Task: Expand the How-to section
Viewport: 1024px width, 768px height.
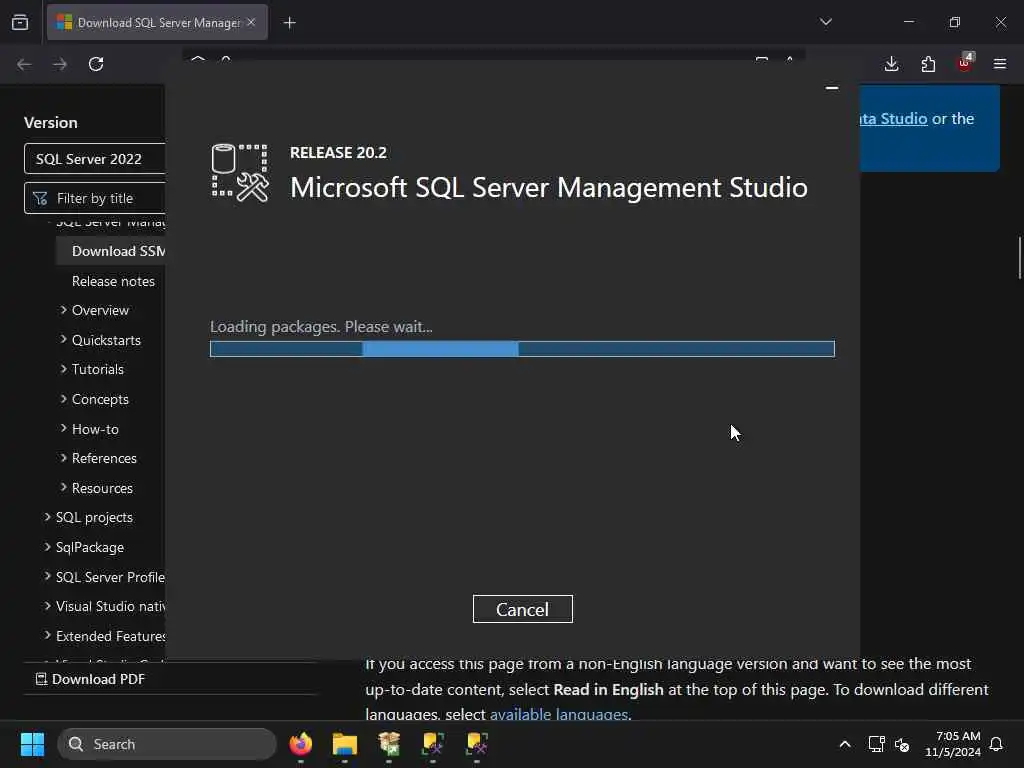Action: (x=63, y=428)
